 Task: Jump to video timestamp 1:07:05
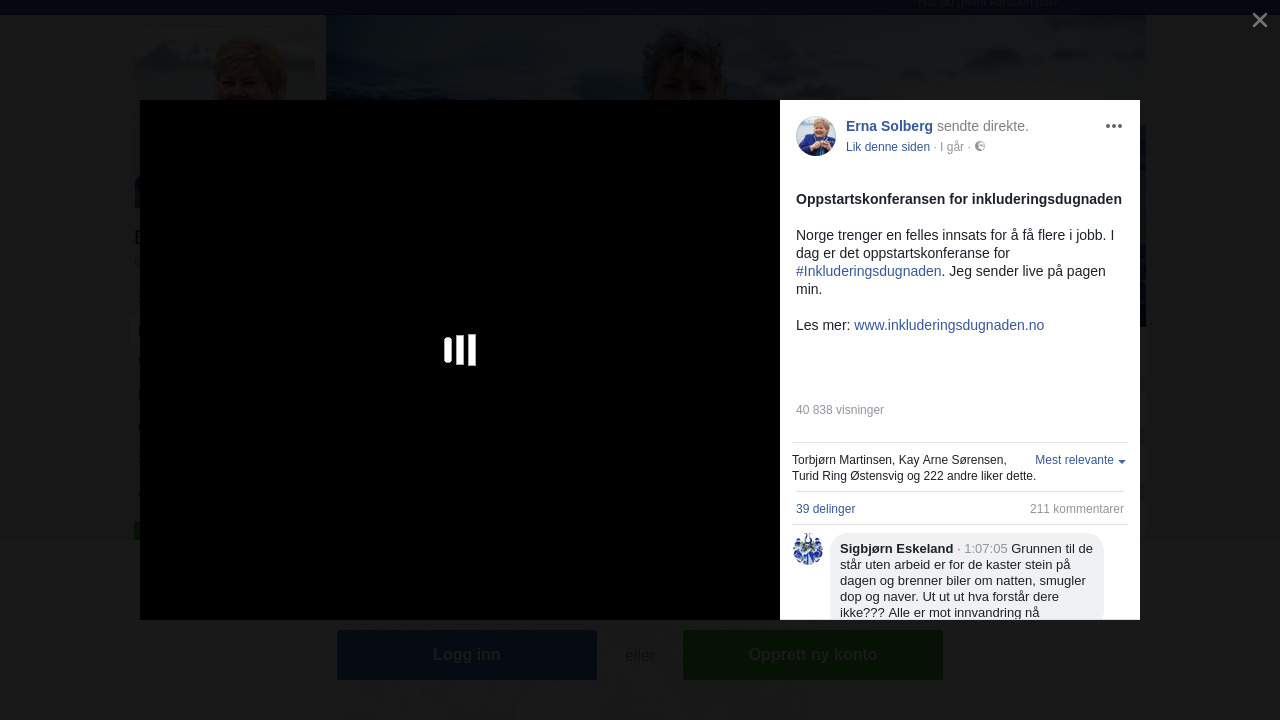pos(986,549)
